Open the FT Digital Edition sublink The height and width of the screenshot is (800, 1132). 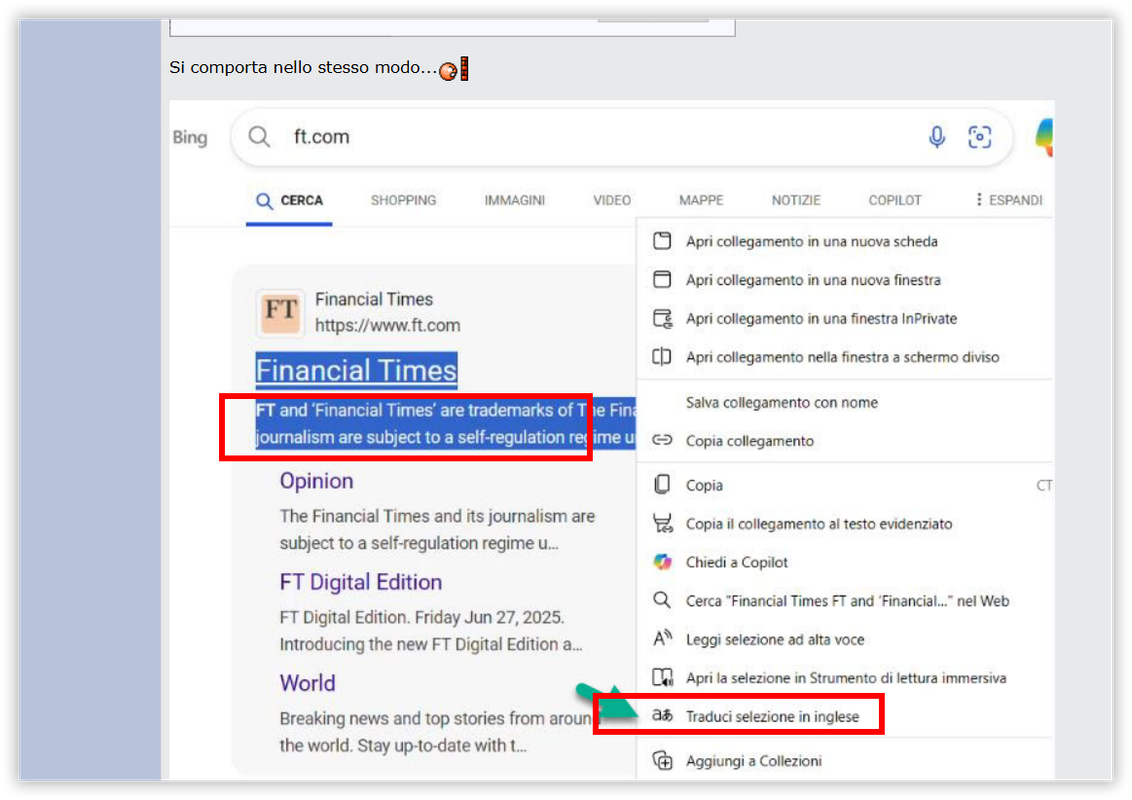coord(360,582)
